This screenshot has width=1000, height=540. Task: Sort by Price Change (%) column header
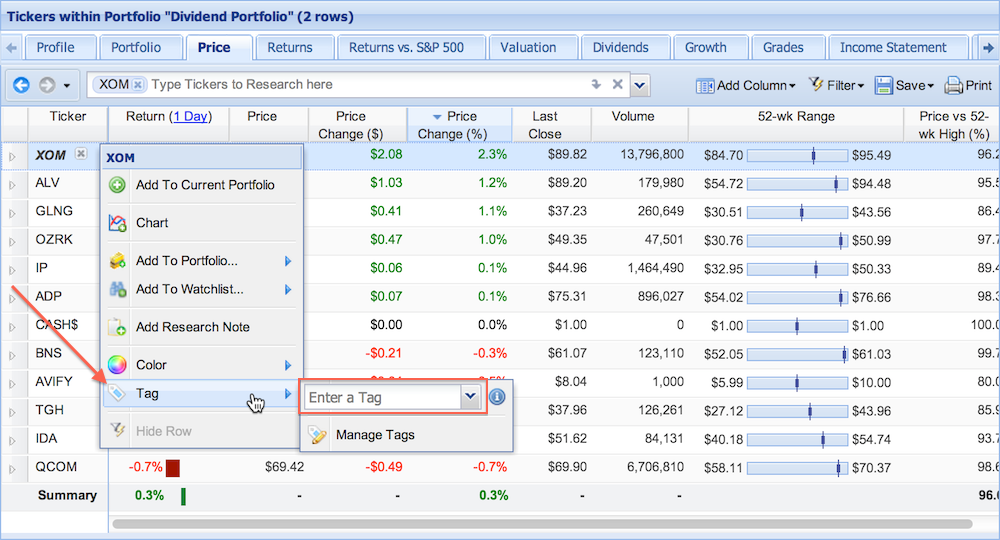(x=459, y=125)
